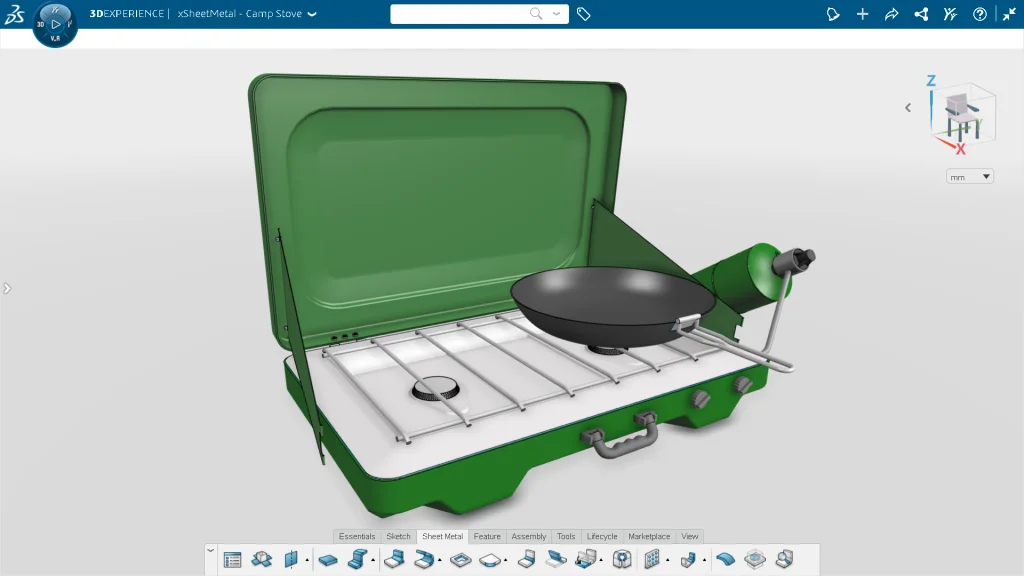Open Help via the question mark icon

(978, 14)
